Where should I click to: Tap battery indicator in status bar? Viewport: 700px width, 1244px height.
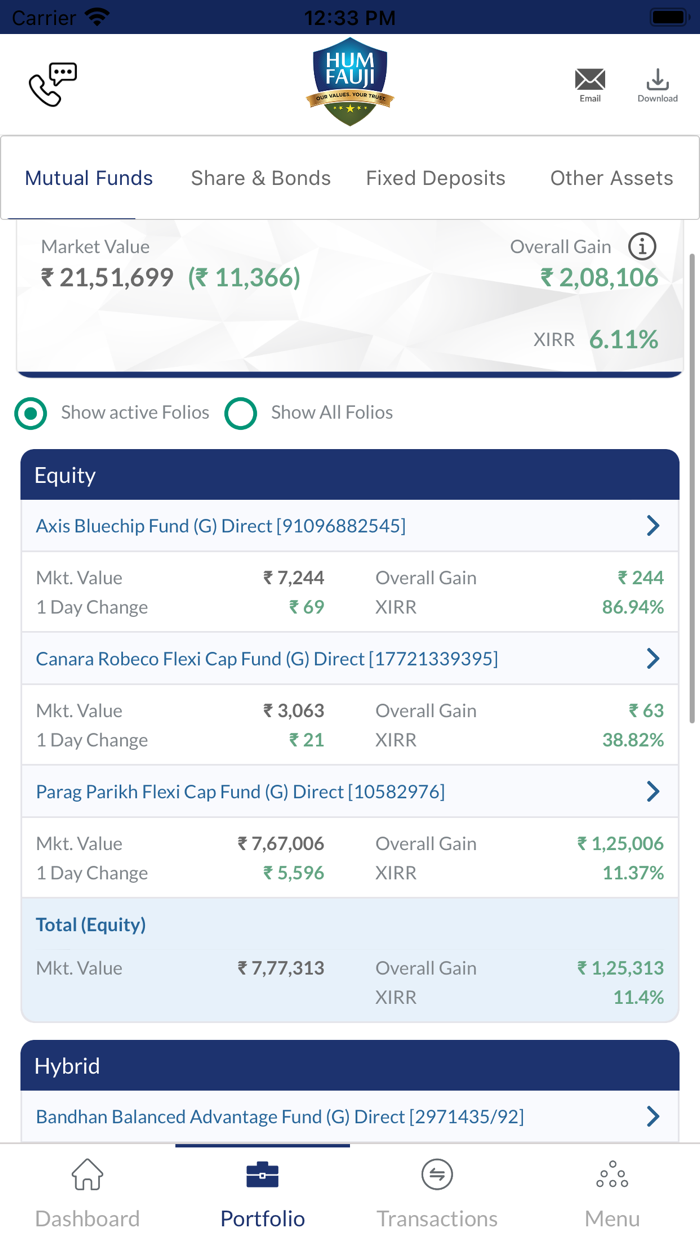[669, 17]
